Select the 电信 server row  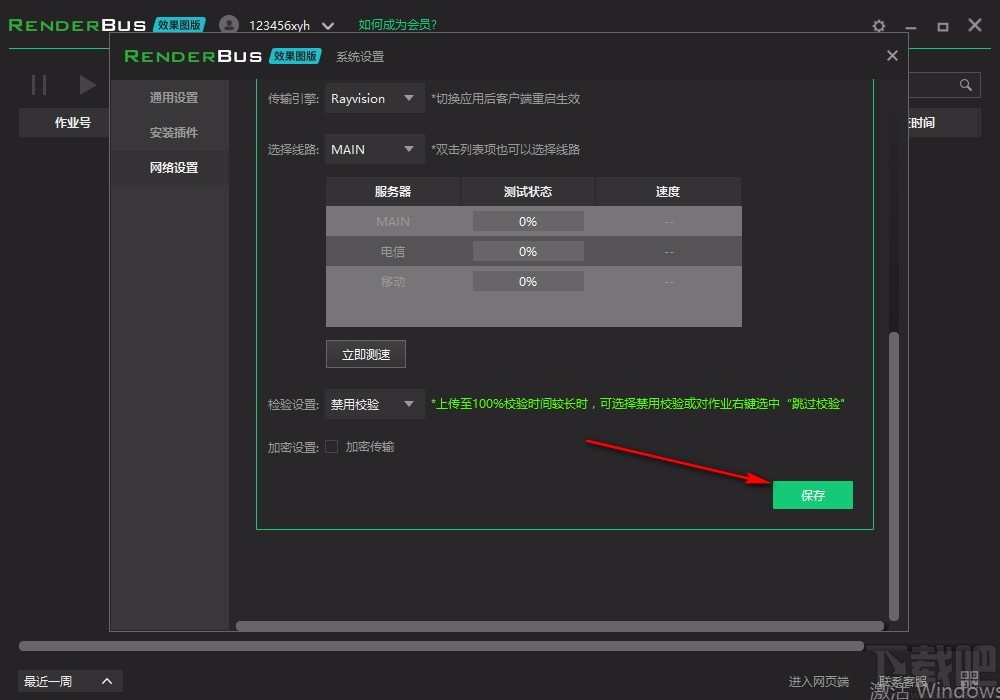pyautogui.click(x=533, y=251)
